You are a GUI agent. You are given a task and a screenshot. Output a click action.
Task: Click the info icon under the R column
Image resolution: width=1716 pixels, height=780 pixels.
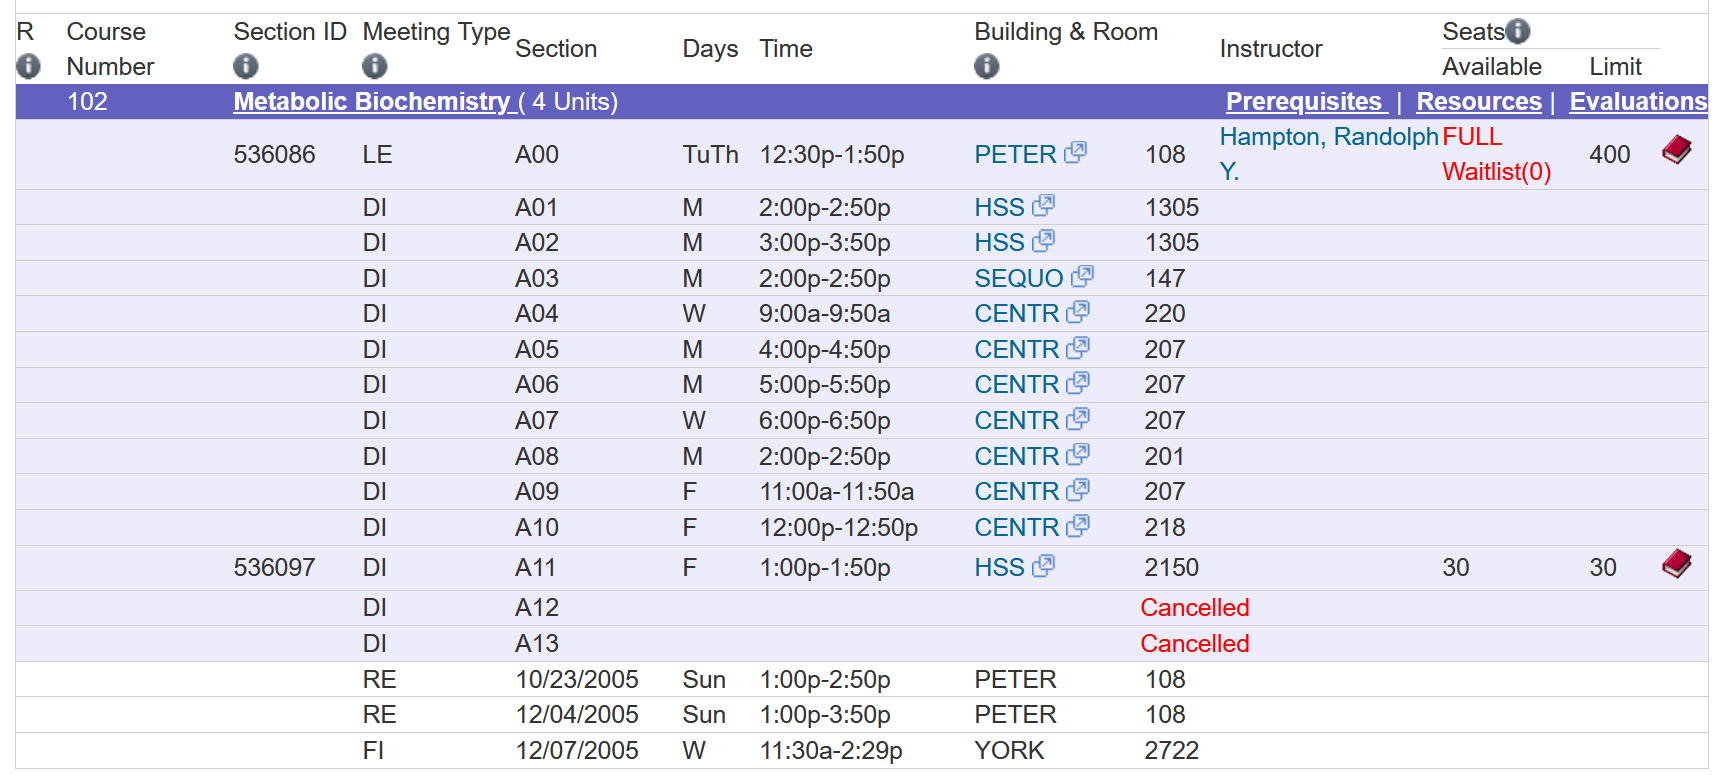(x=28, y=66)
